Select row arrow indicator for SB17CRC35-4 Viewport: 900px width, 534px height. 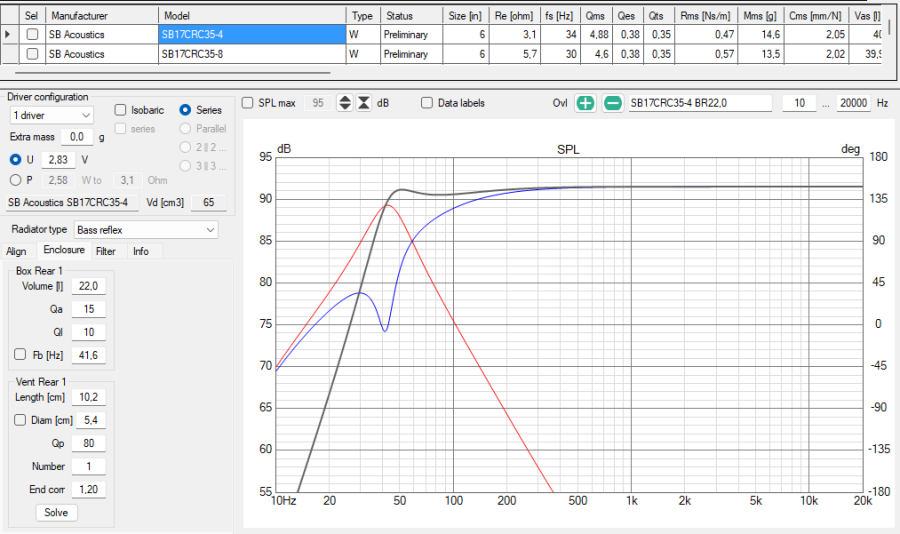tap(7, 34)
